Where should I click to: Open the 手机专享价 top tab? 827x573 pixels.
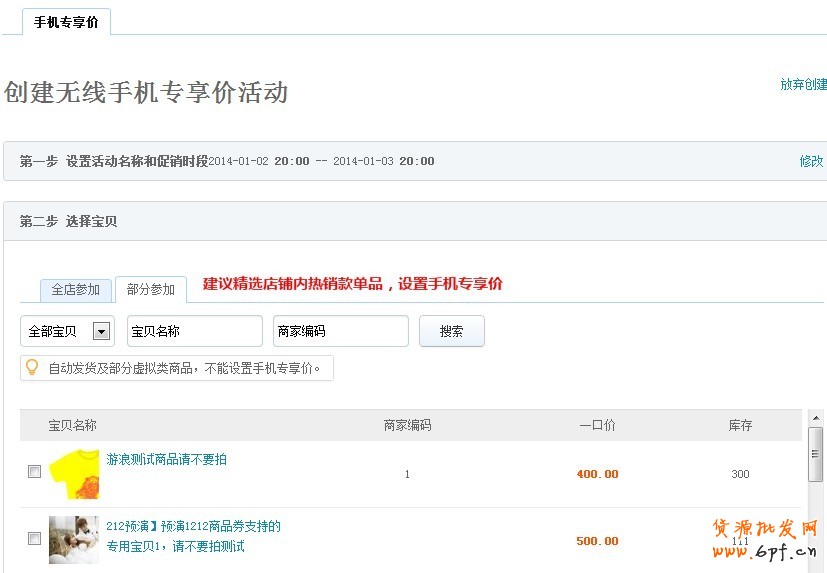point(66,22)
